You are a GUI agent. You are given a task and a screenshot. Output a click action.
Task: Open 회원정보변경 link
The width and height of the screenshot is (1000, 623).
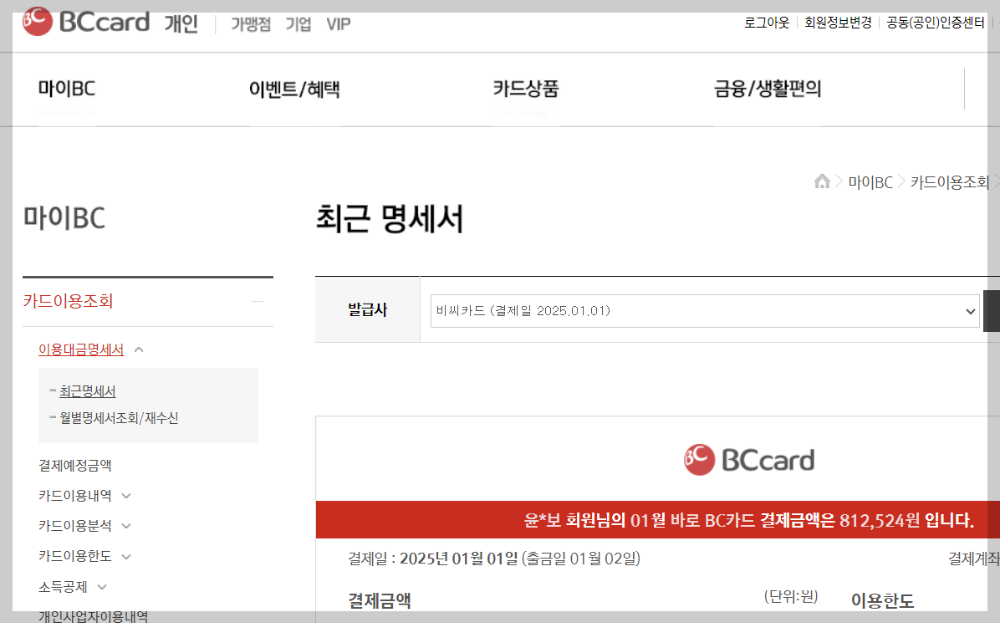[x=838, y=23]
